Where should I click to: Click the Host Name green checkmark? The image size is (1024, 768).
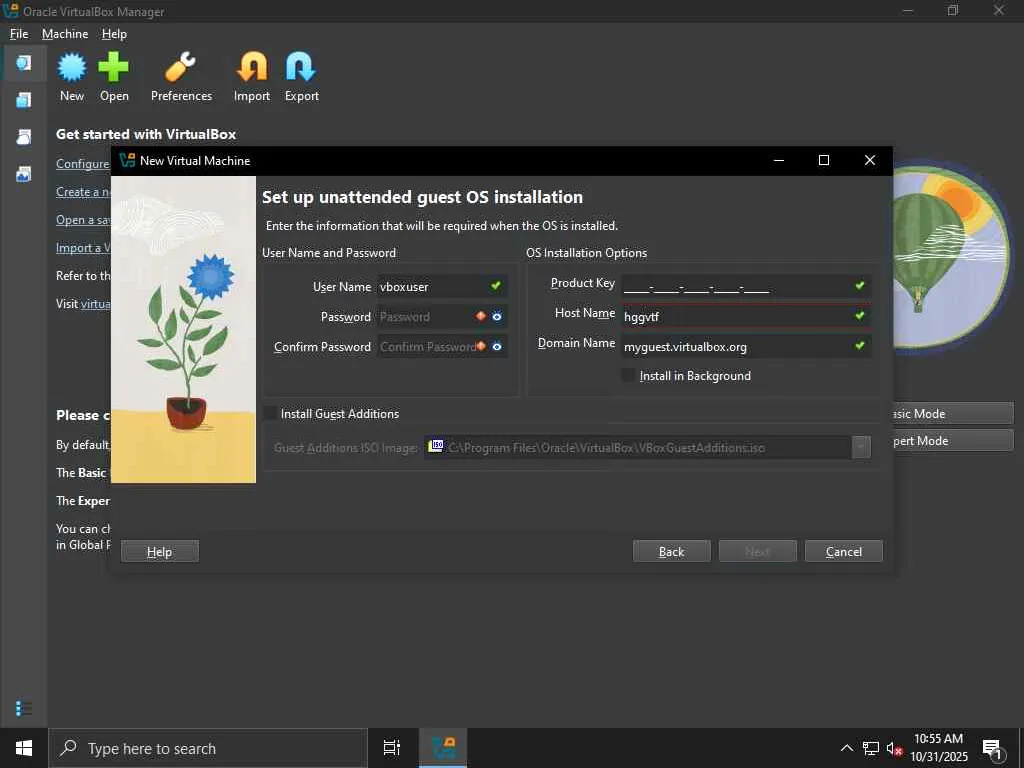point(860,315)
